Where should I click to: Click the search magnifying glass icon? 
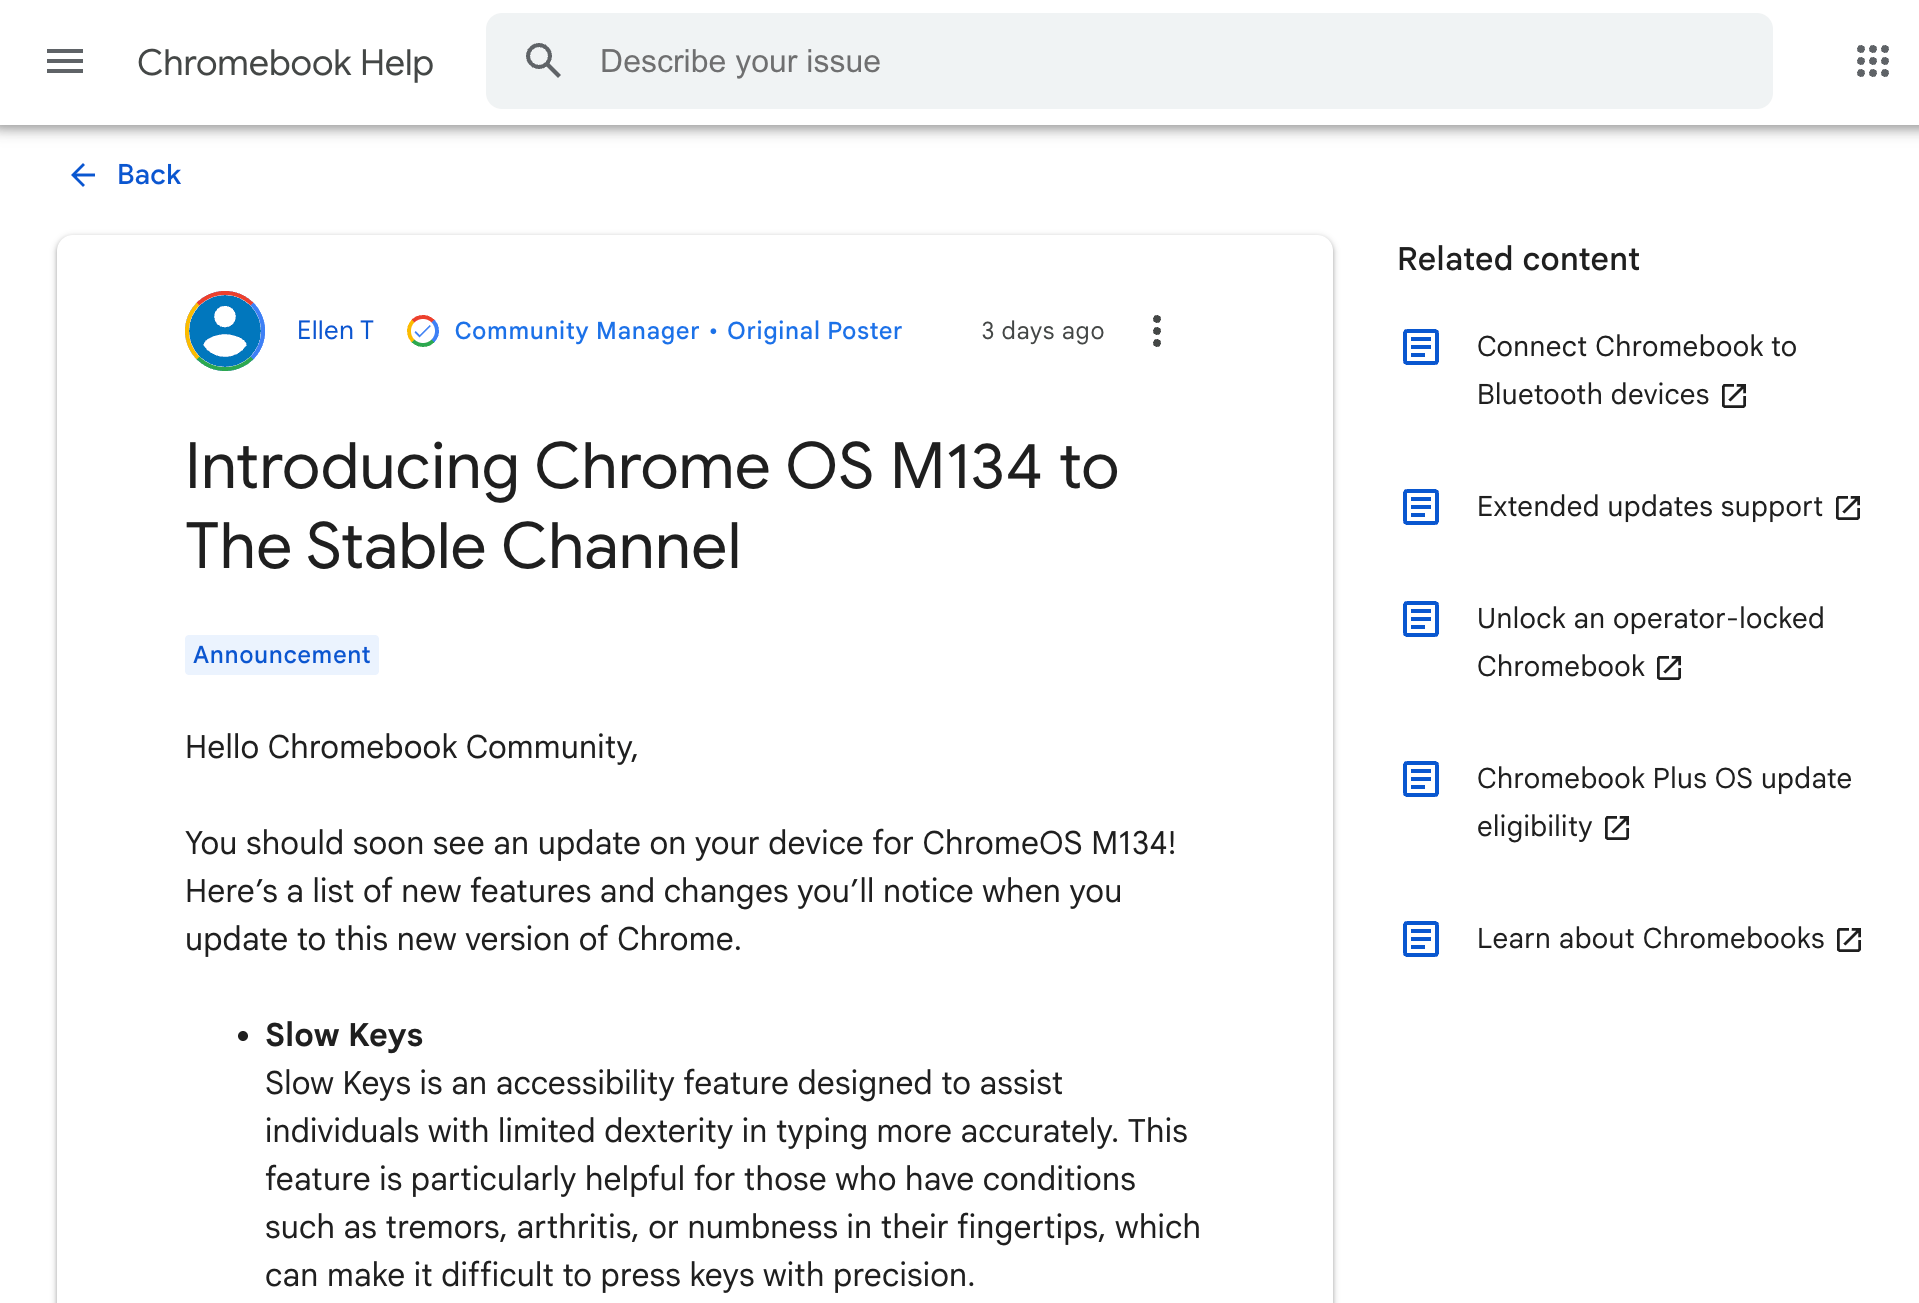(543, 60)
